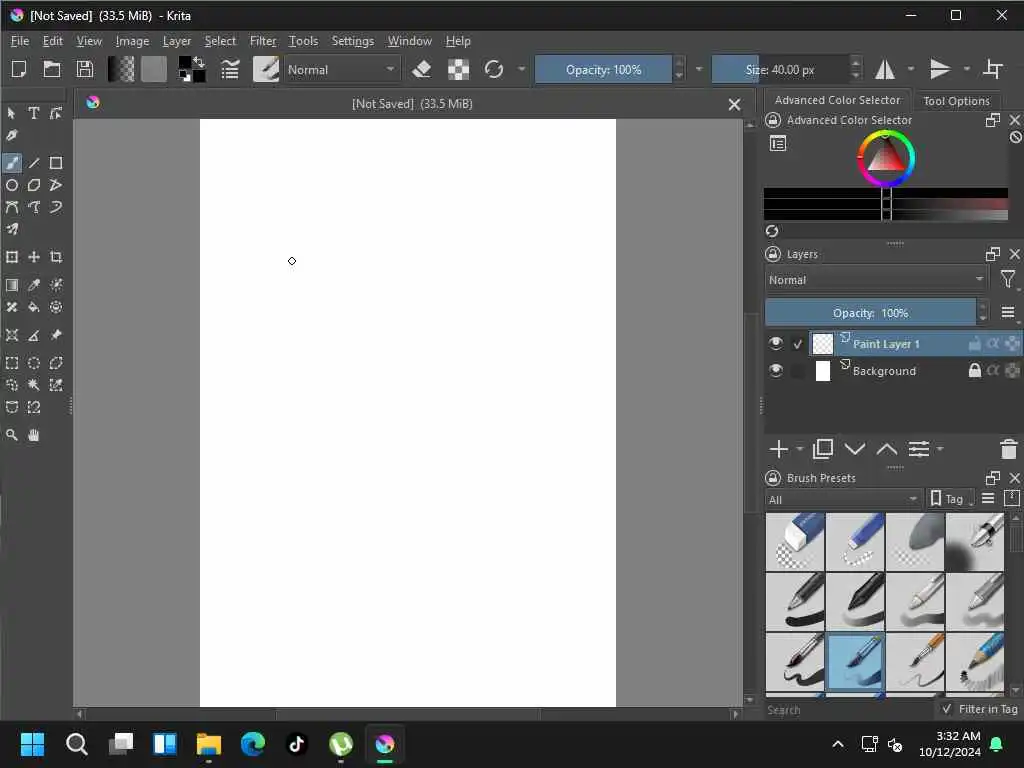Toggle Filter in Tag checkbox
Viewport: 1024px width, 768px height.
(947, 709)
